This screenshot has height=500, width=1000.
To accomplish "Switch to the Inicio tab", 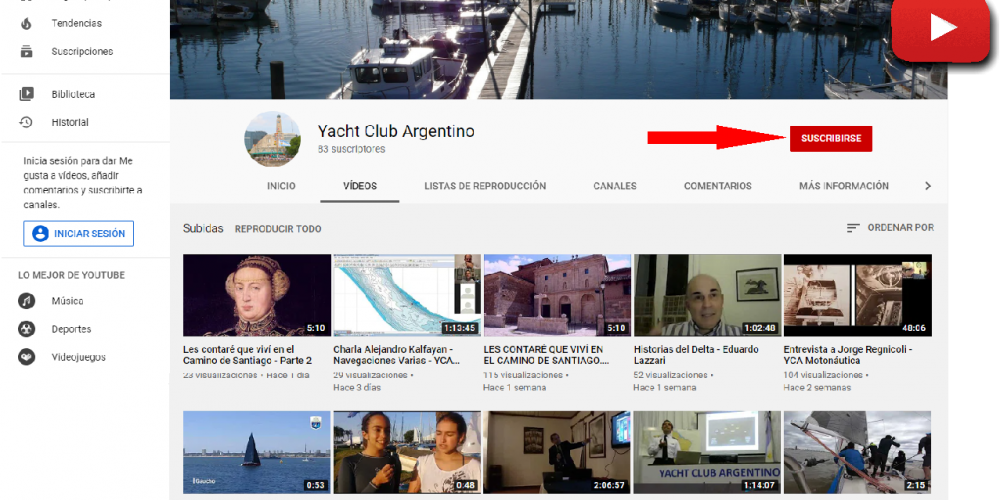I will point(281,186).
